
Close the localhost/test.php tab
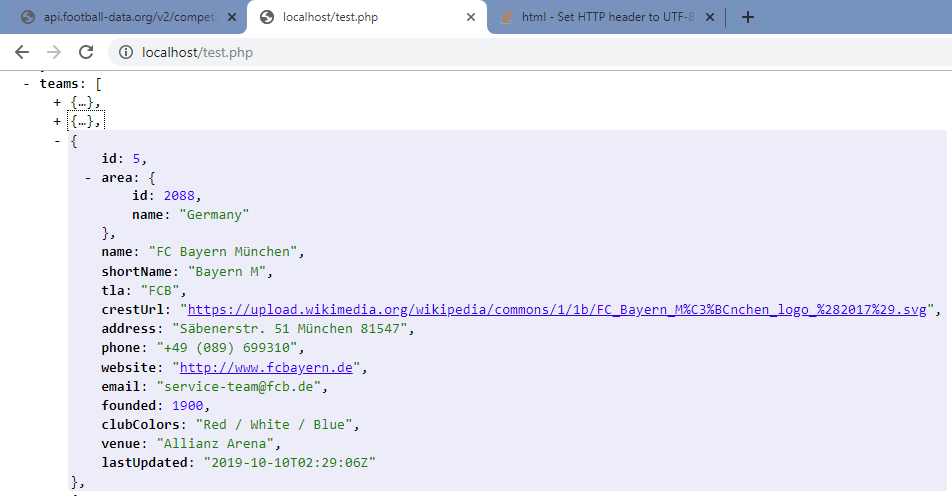471,17
